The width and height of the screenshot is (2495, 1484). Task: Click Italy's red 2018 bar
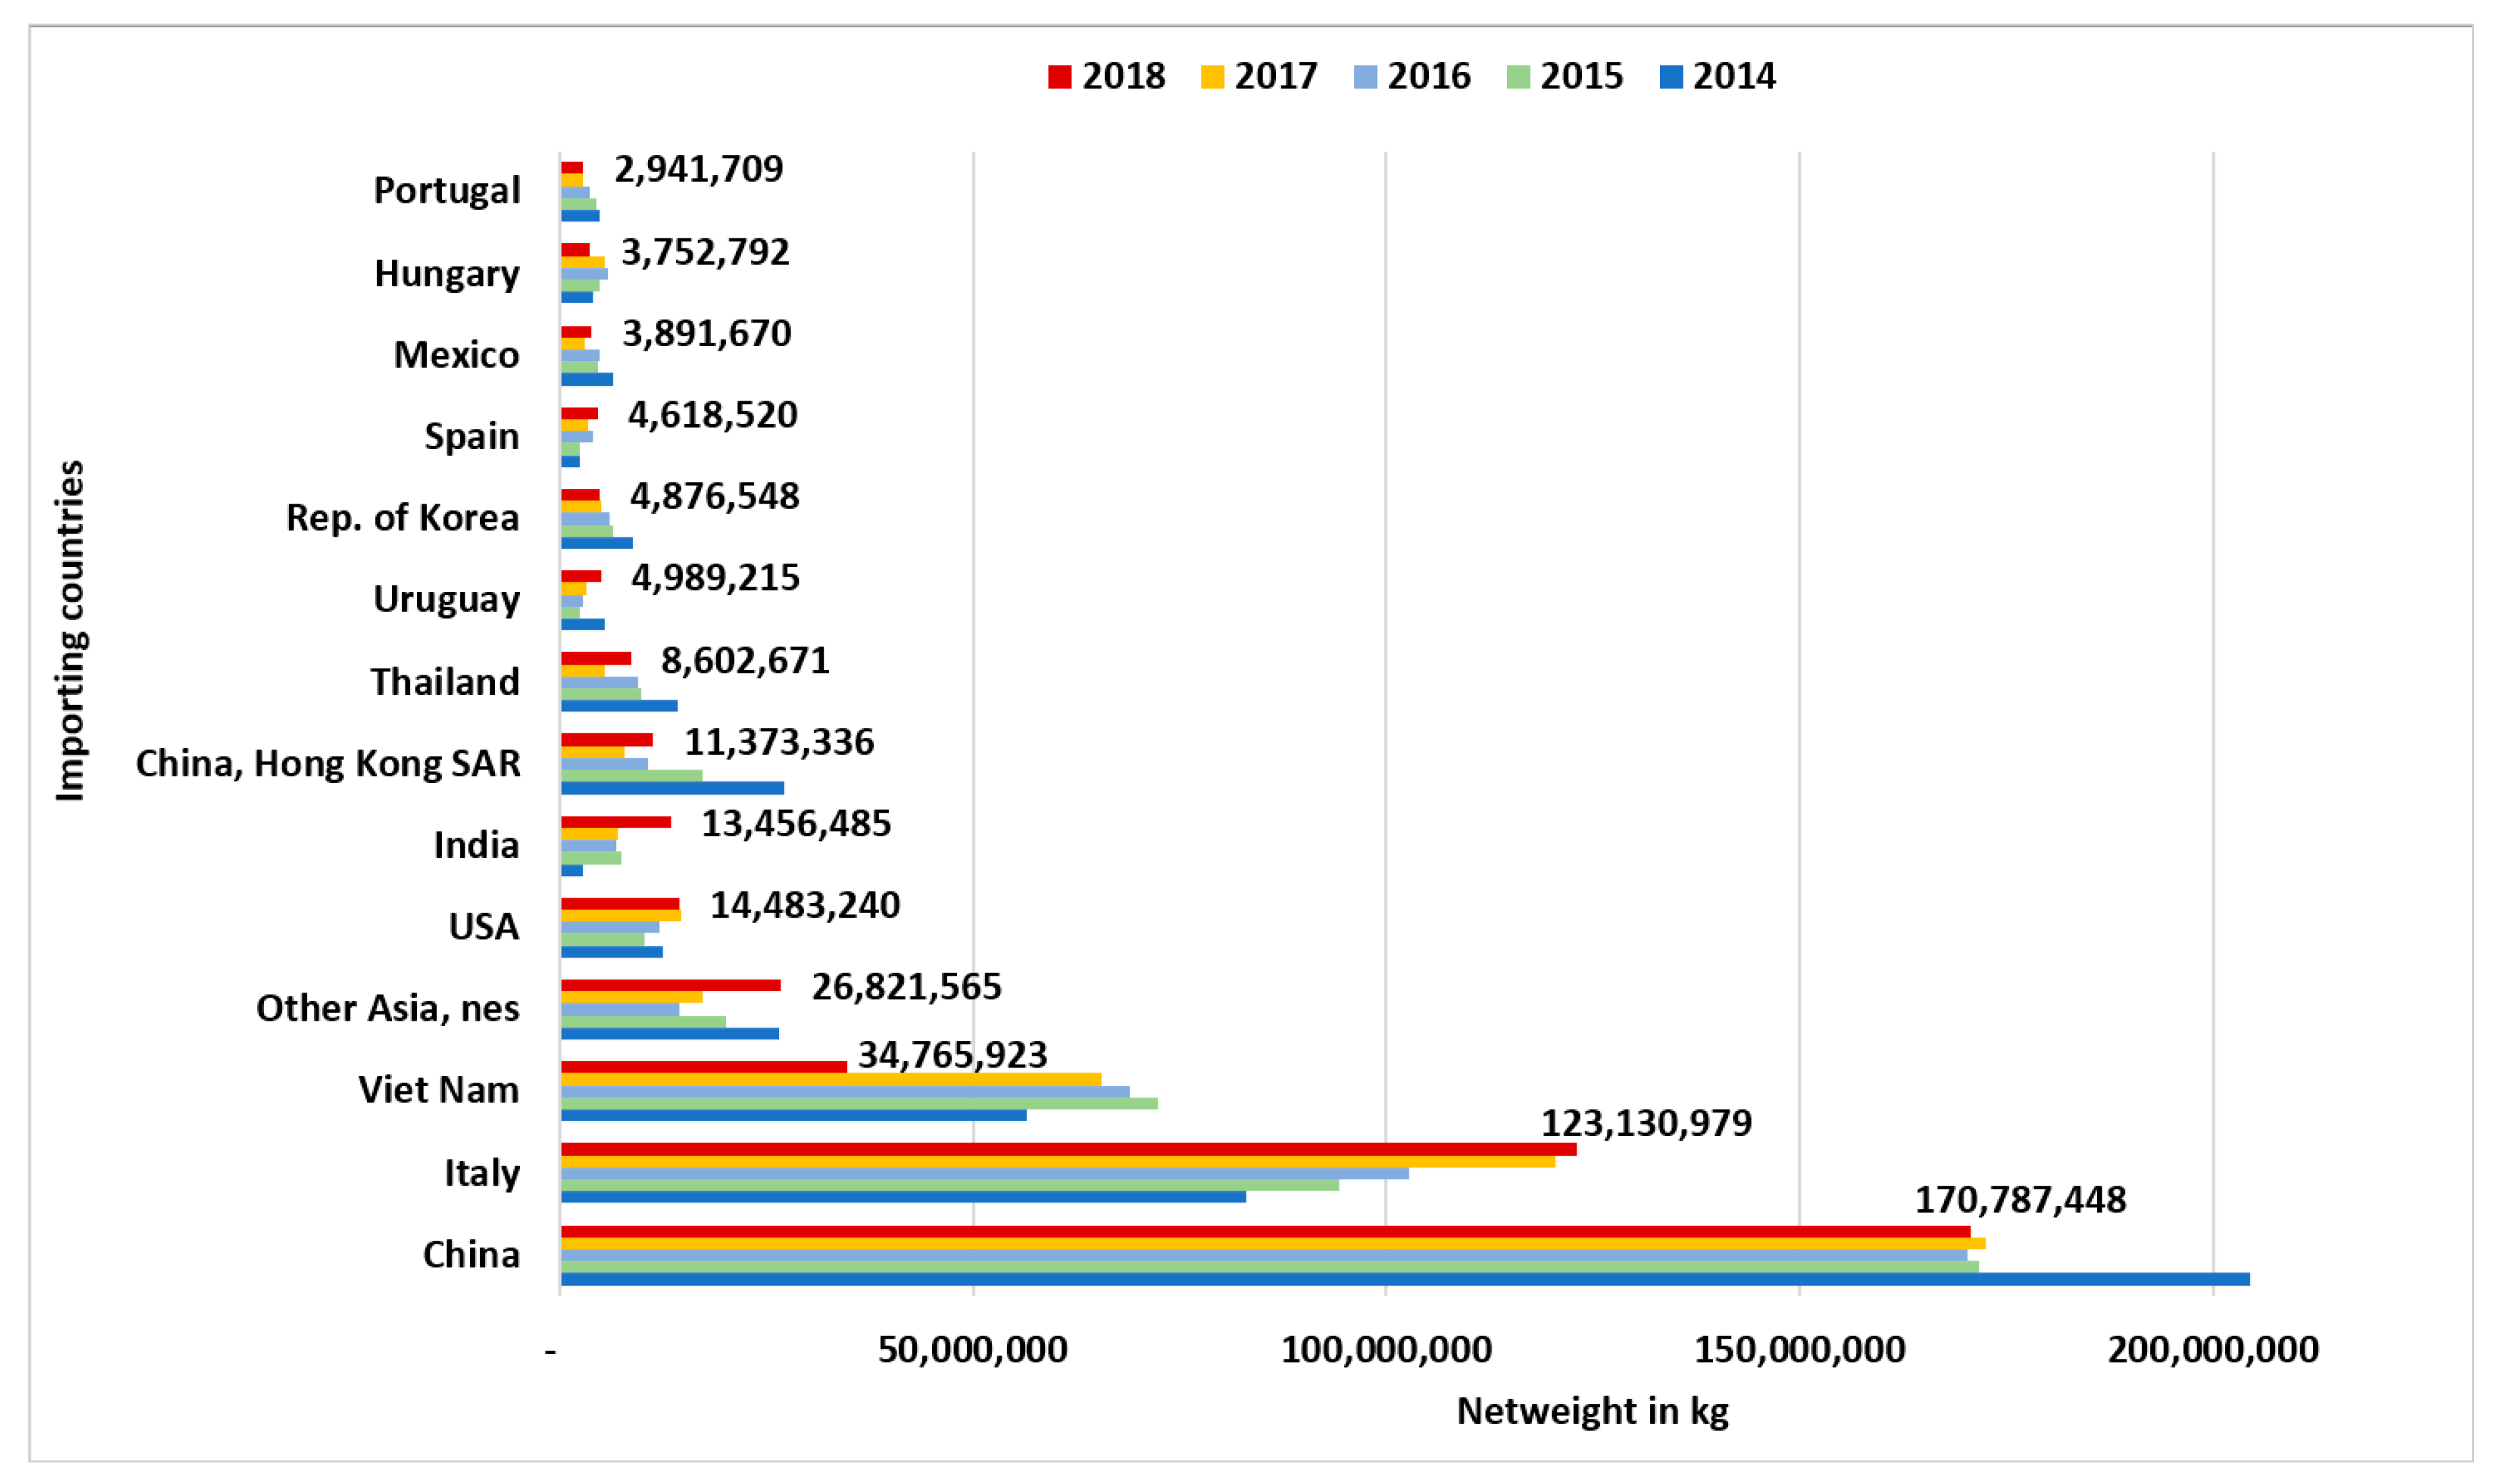coord(1068,1150)
